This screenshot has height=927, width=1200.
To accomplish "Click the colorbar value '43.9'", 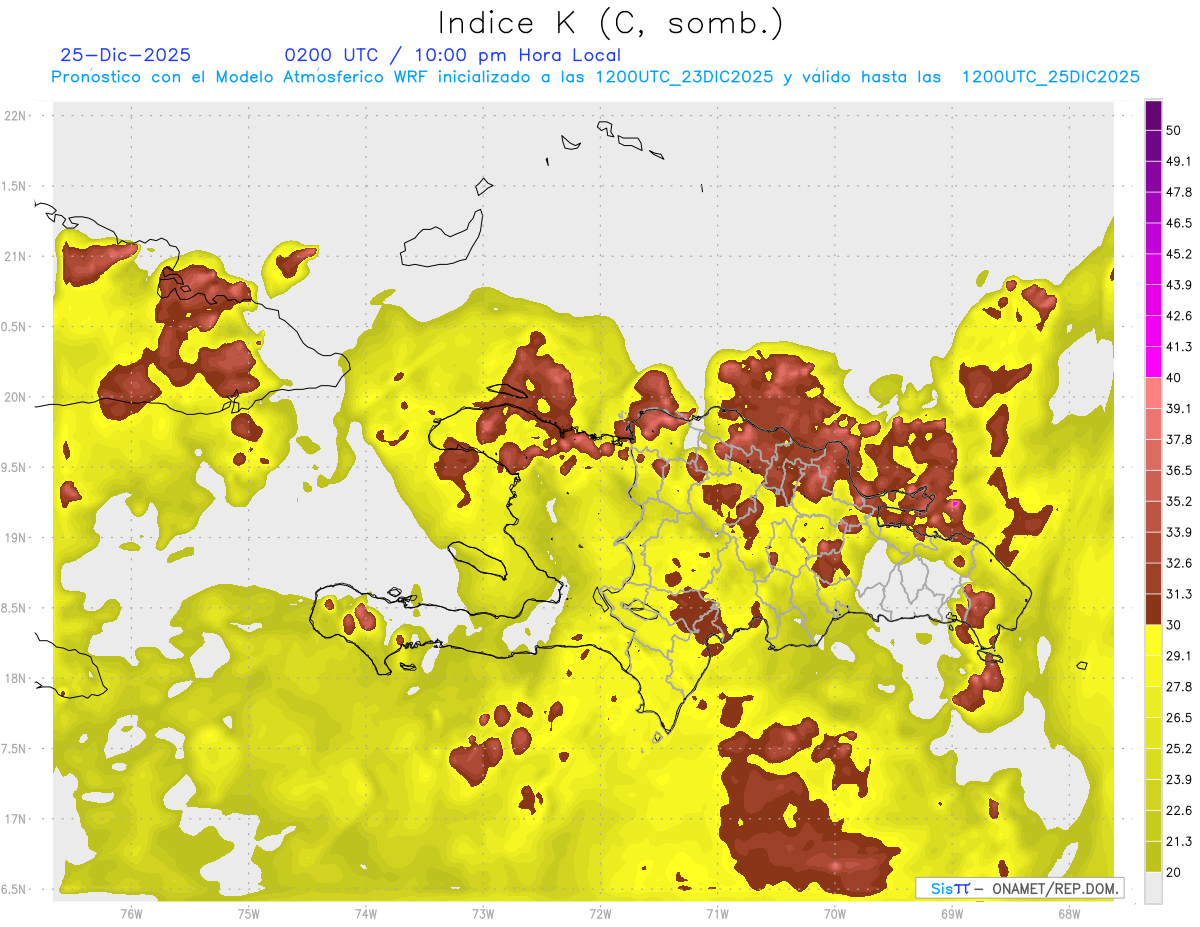I will [x=1179, y=286].
